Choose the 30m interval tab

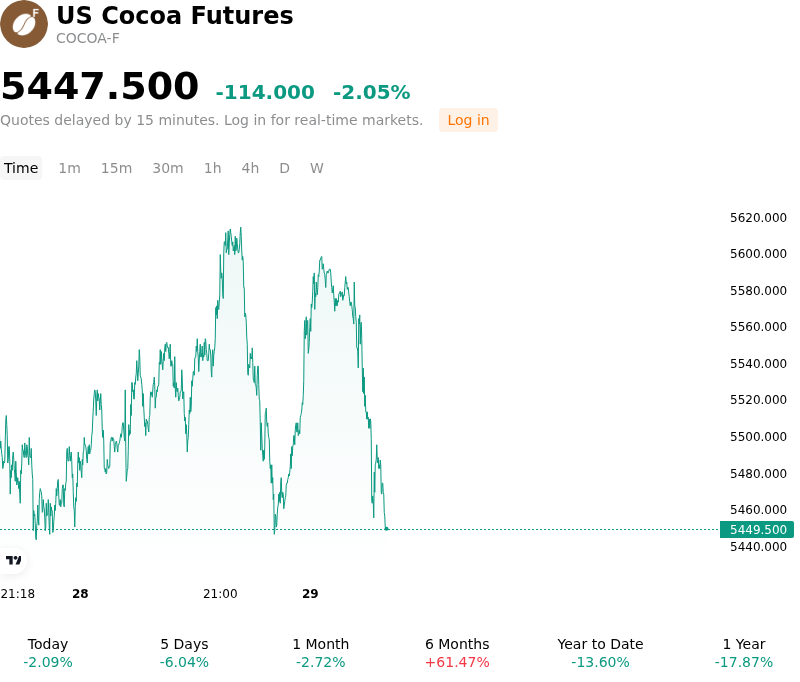[168, 168]
